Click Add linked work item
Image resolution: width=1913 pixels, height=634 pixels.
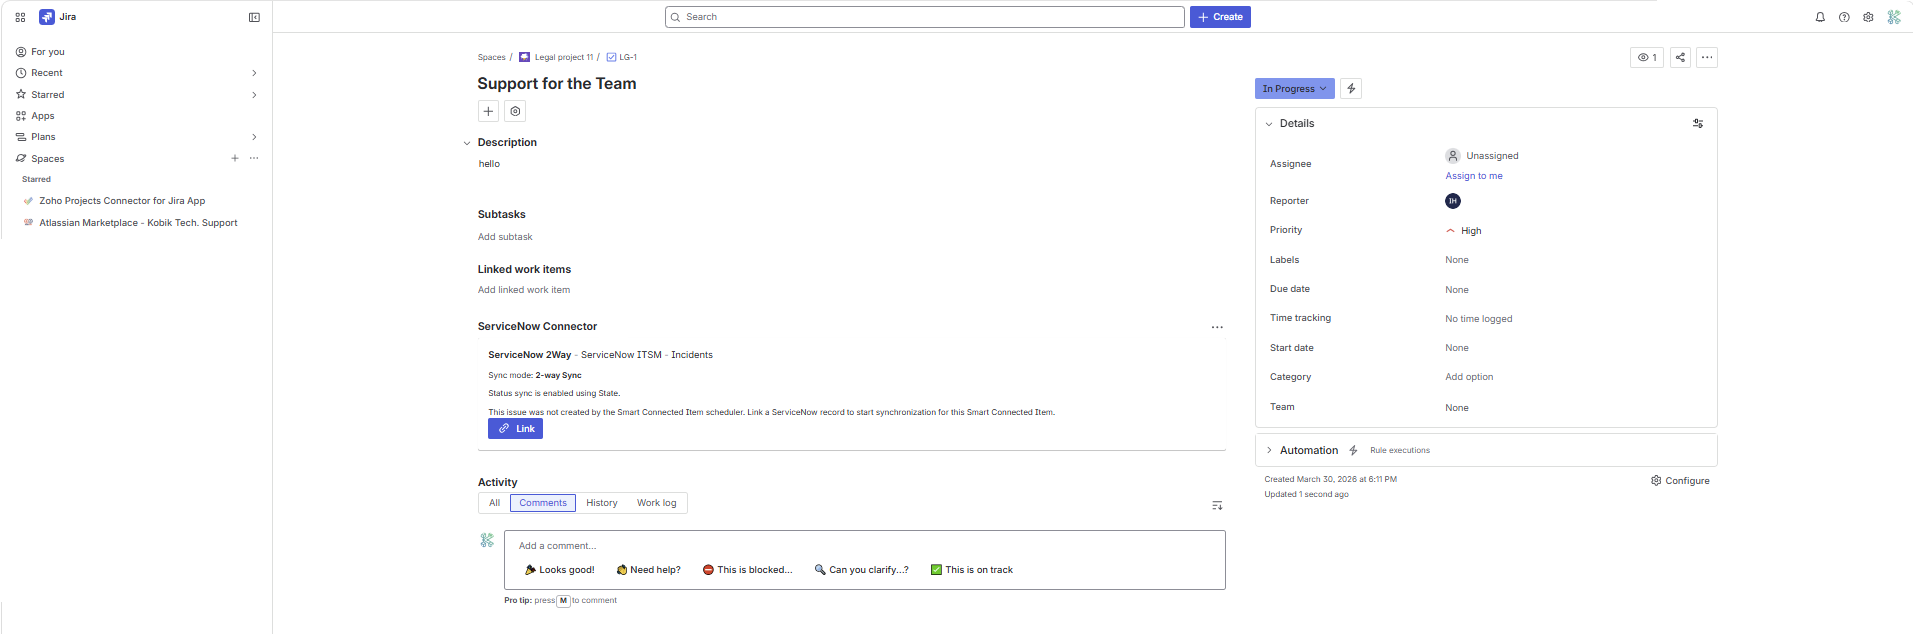(x=524, y=290)
